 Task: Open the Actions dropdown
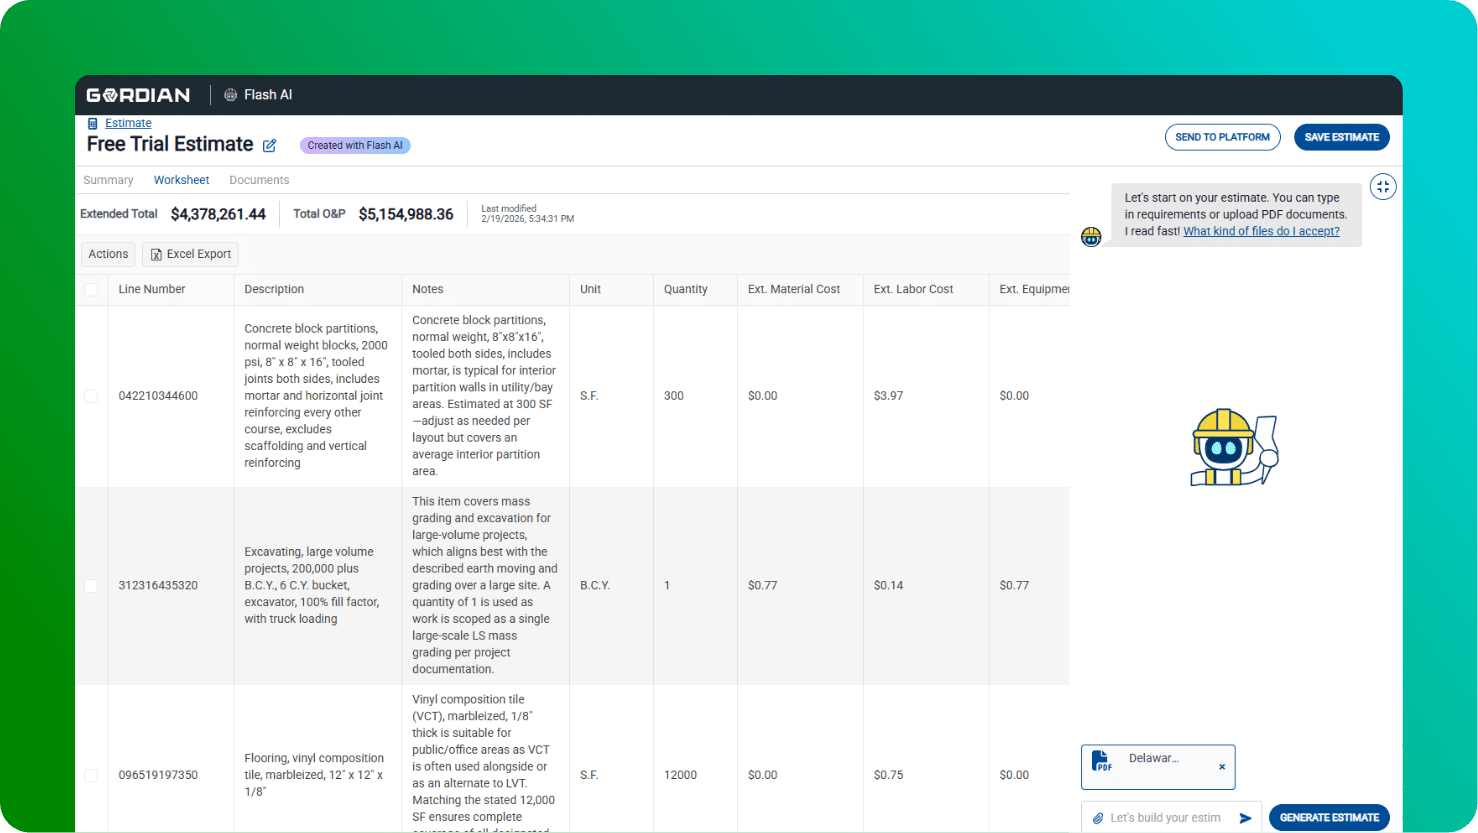107,254
